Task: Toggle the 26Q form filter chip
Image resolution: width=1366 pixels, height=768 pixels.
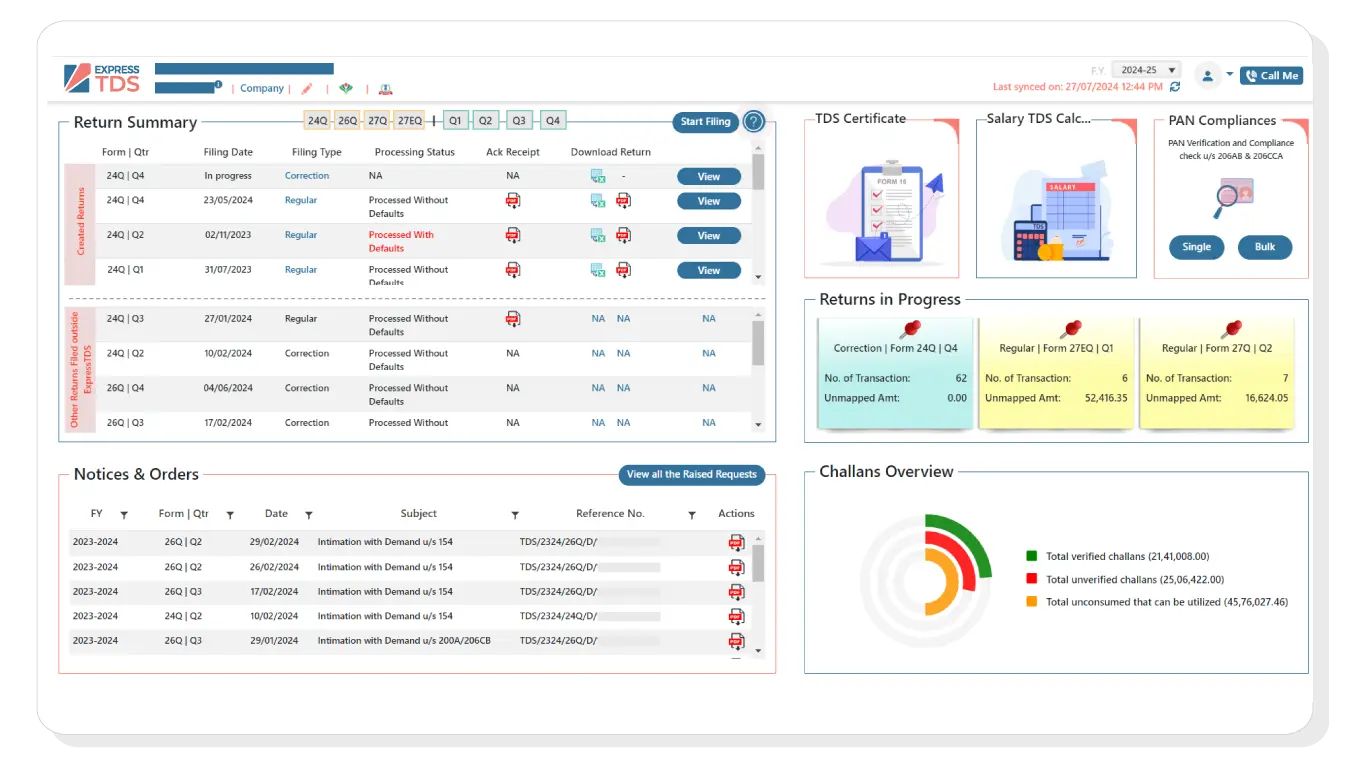Action: 347,121
